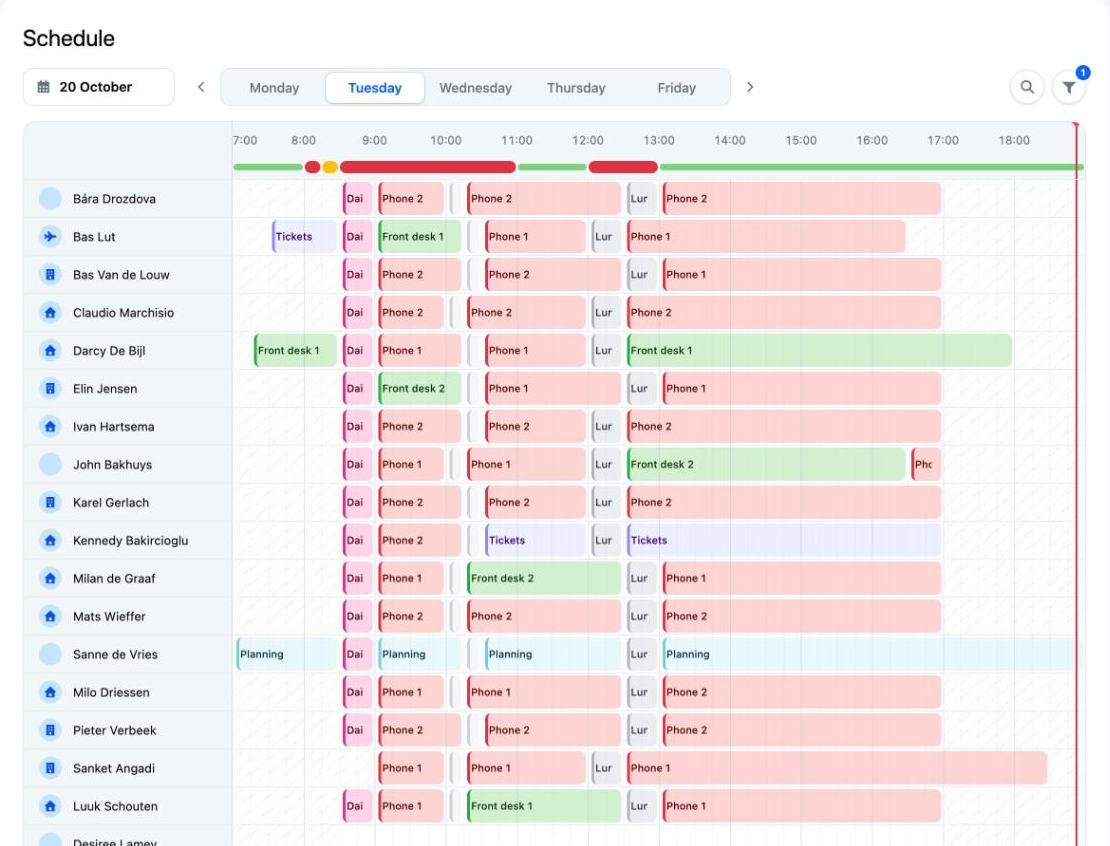Open Bas Lut's Front desk 1 block

click(420, 236)
